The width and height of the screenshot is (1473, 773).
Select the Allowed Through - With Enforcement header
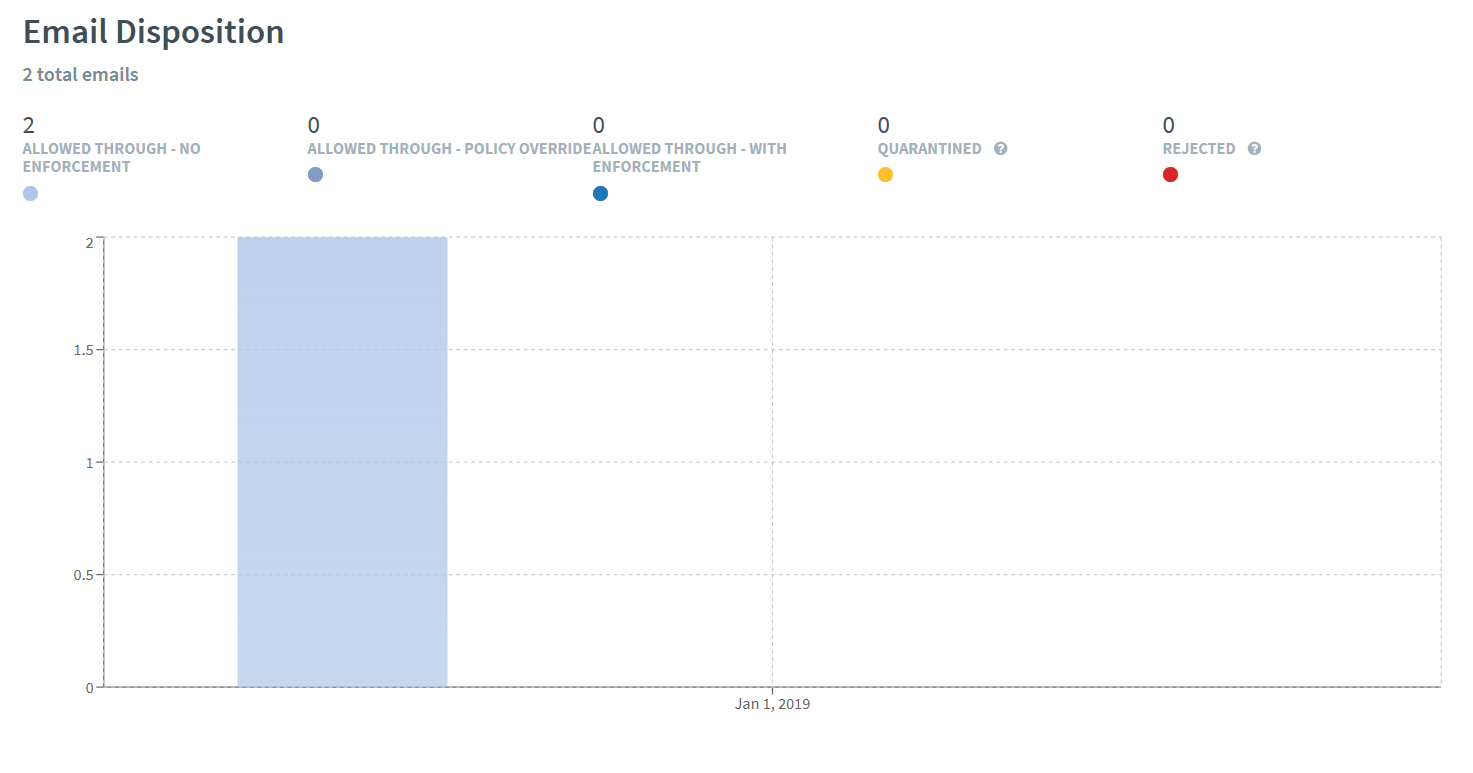[x=689, y=157]
